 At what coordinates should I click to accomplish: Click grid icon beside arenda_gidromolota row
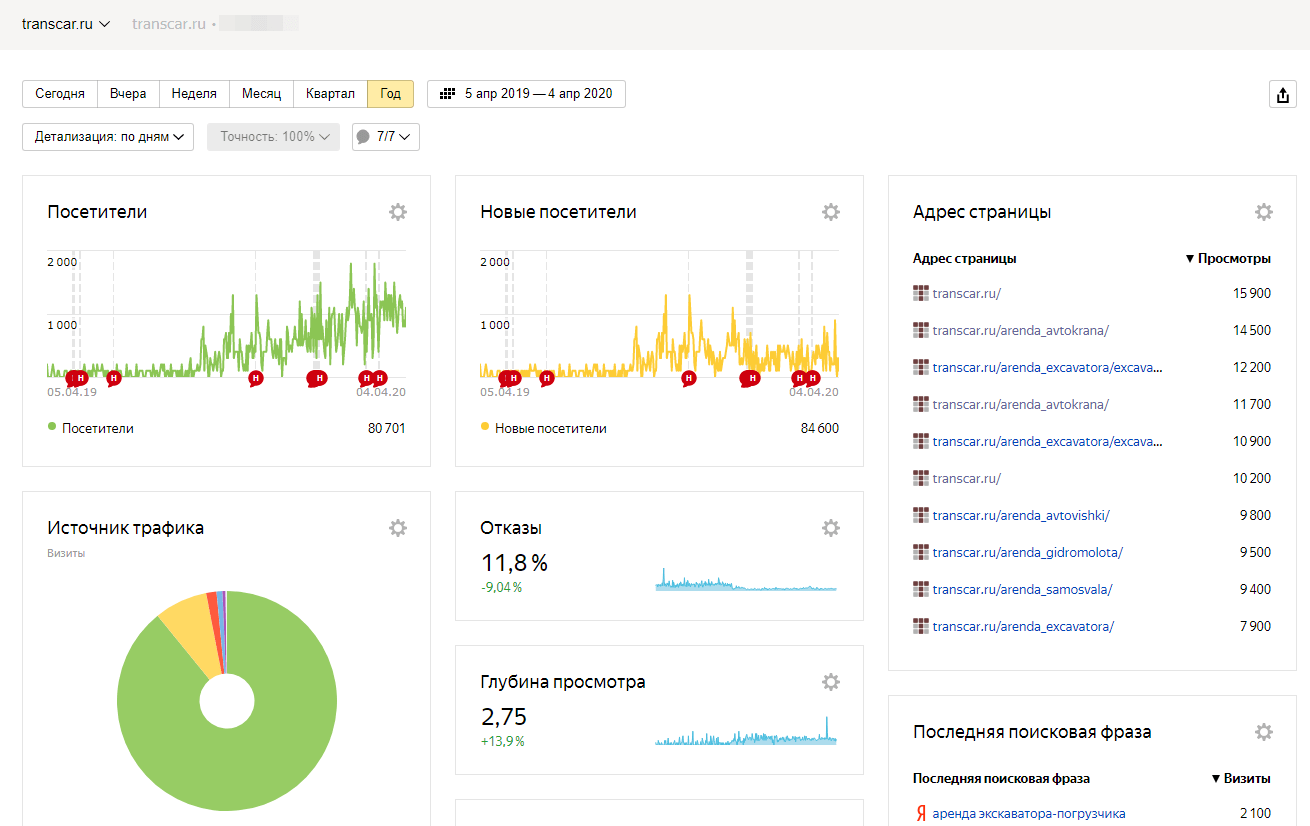click(x=921, y=553)
